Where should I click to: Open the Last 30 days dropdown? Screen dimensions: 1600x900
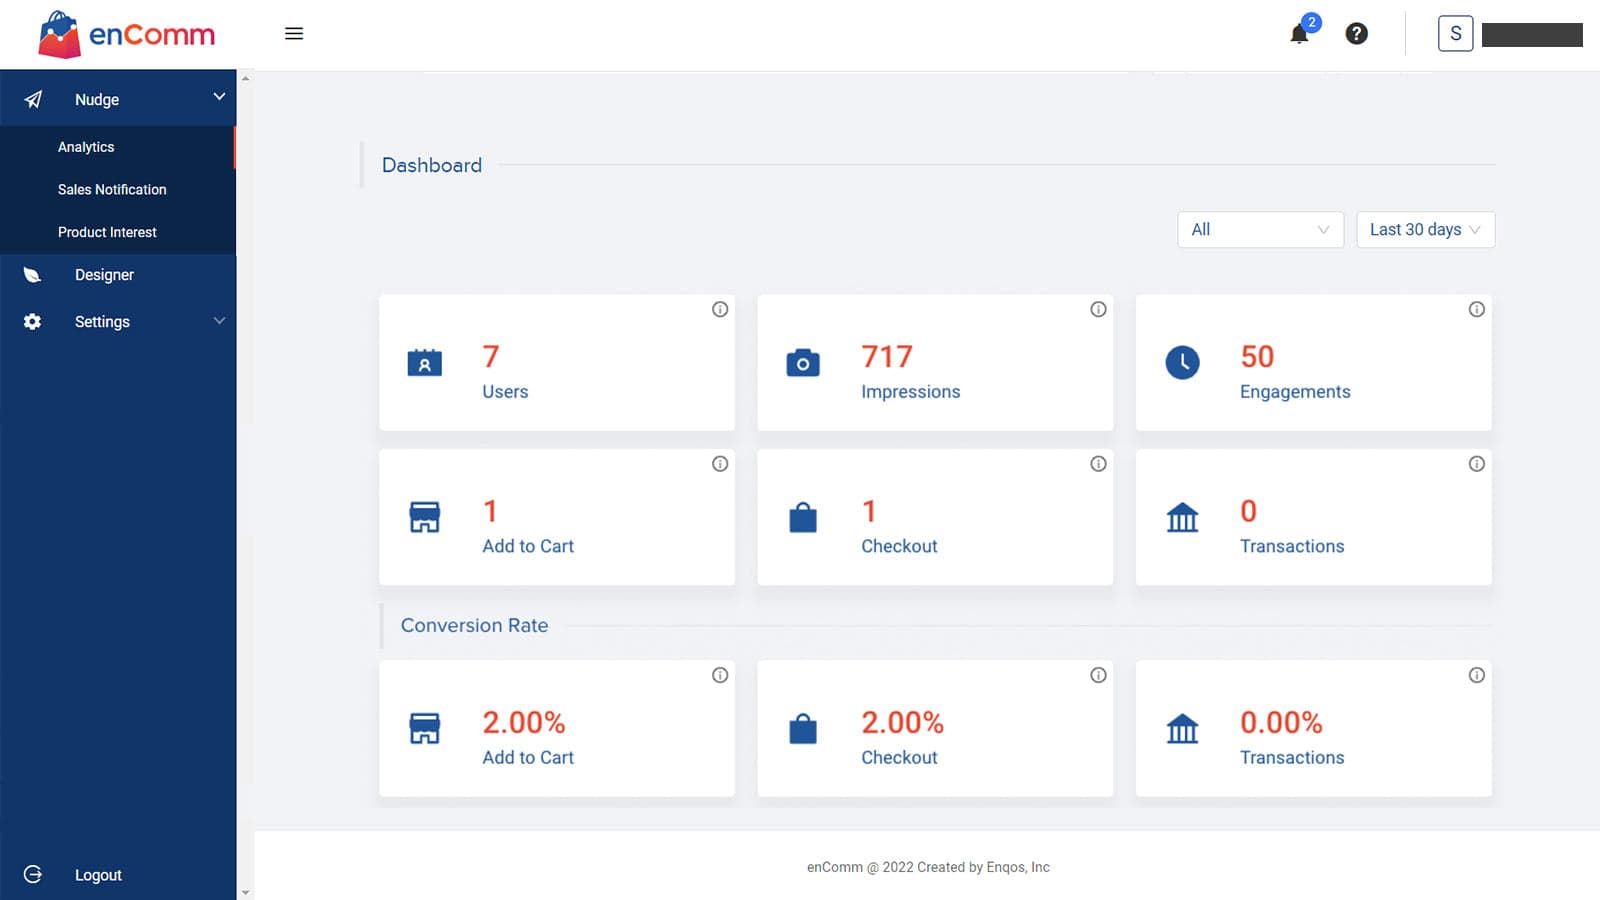click(1425, 229)
